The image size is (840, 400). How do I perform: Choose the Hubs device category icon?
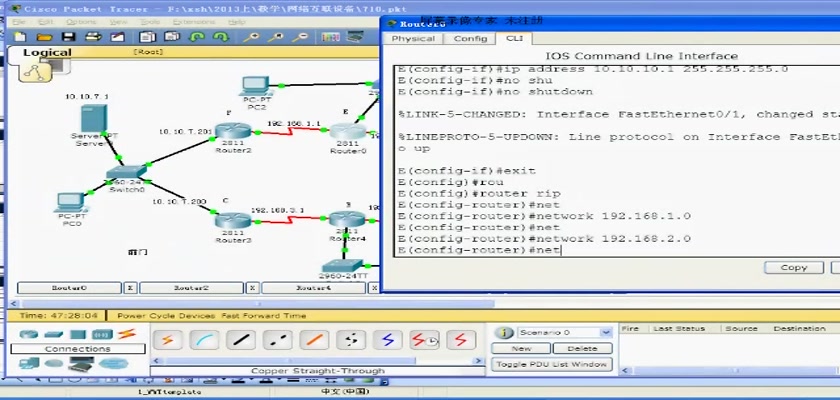[78, 334]
